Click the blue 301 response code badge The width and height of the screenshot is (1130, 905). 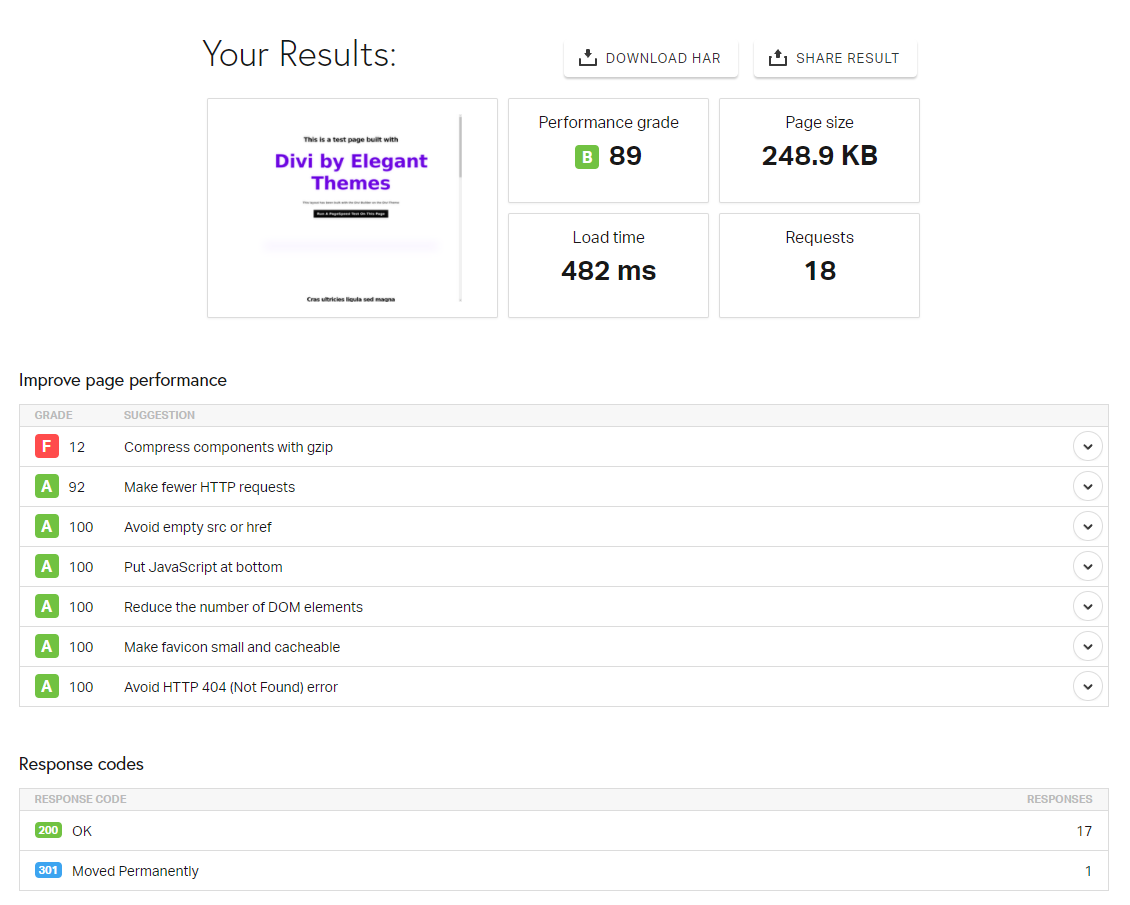coord(48,870)
